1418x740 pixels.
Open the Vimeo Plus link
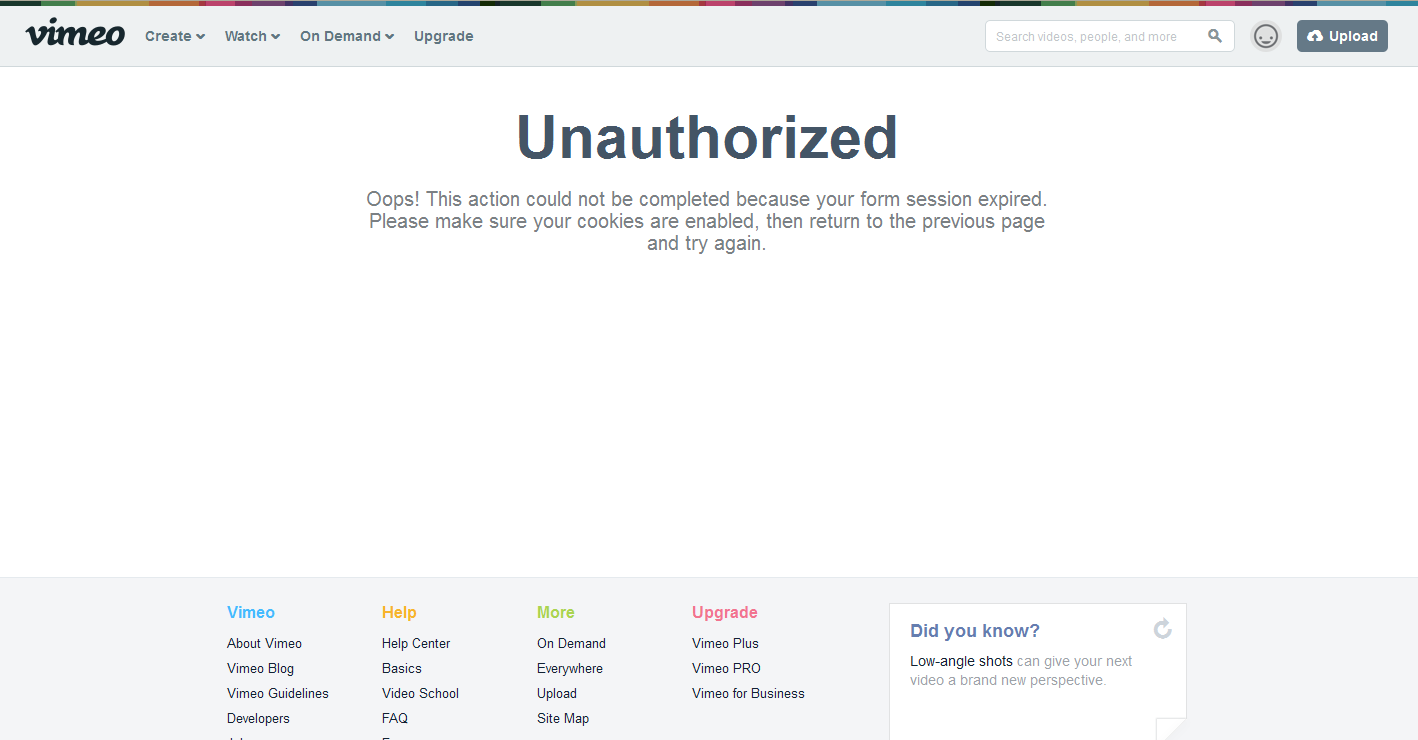pyautogui.click(x=725, y=643)
